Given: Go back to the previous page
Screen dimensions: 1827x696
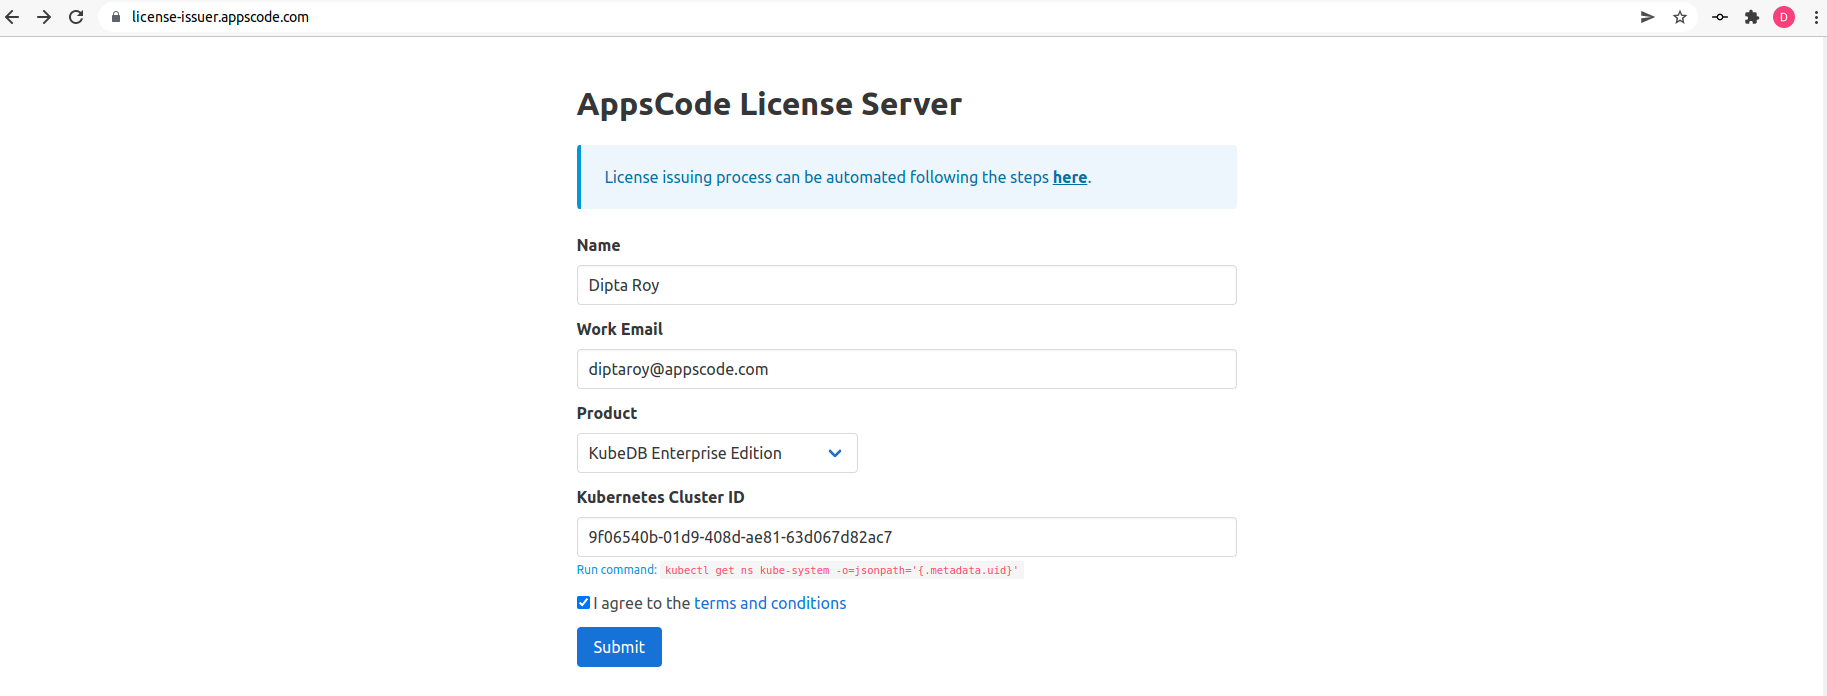Looking at the screenshot, I should [x=12, y=17].
